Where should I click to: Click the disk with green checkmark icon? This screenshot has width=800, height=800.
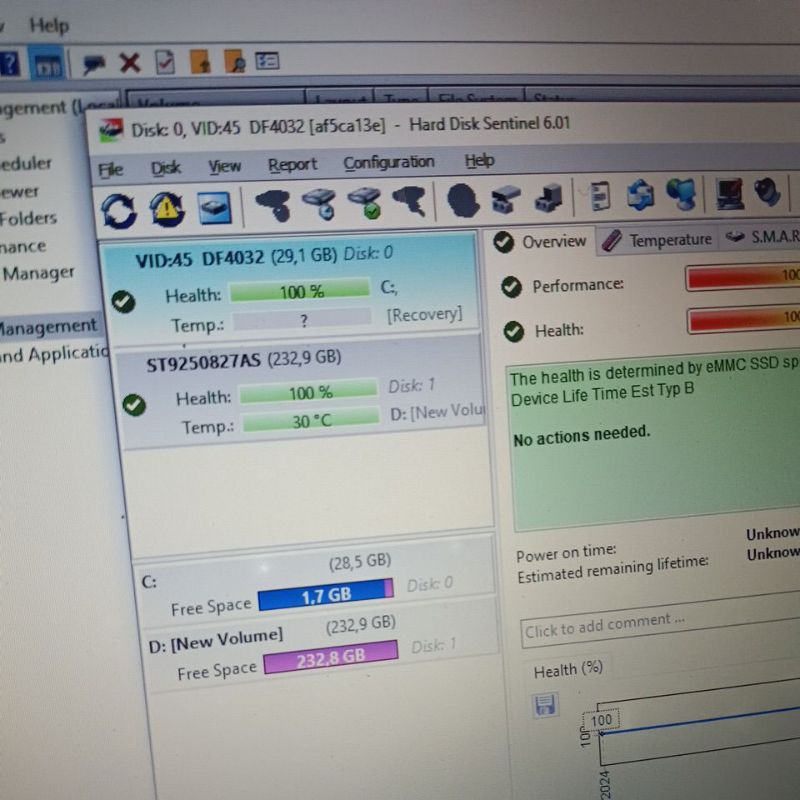coord(364,203)
